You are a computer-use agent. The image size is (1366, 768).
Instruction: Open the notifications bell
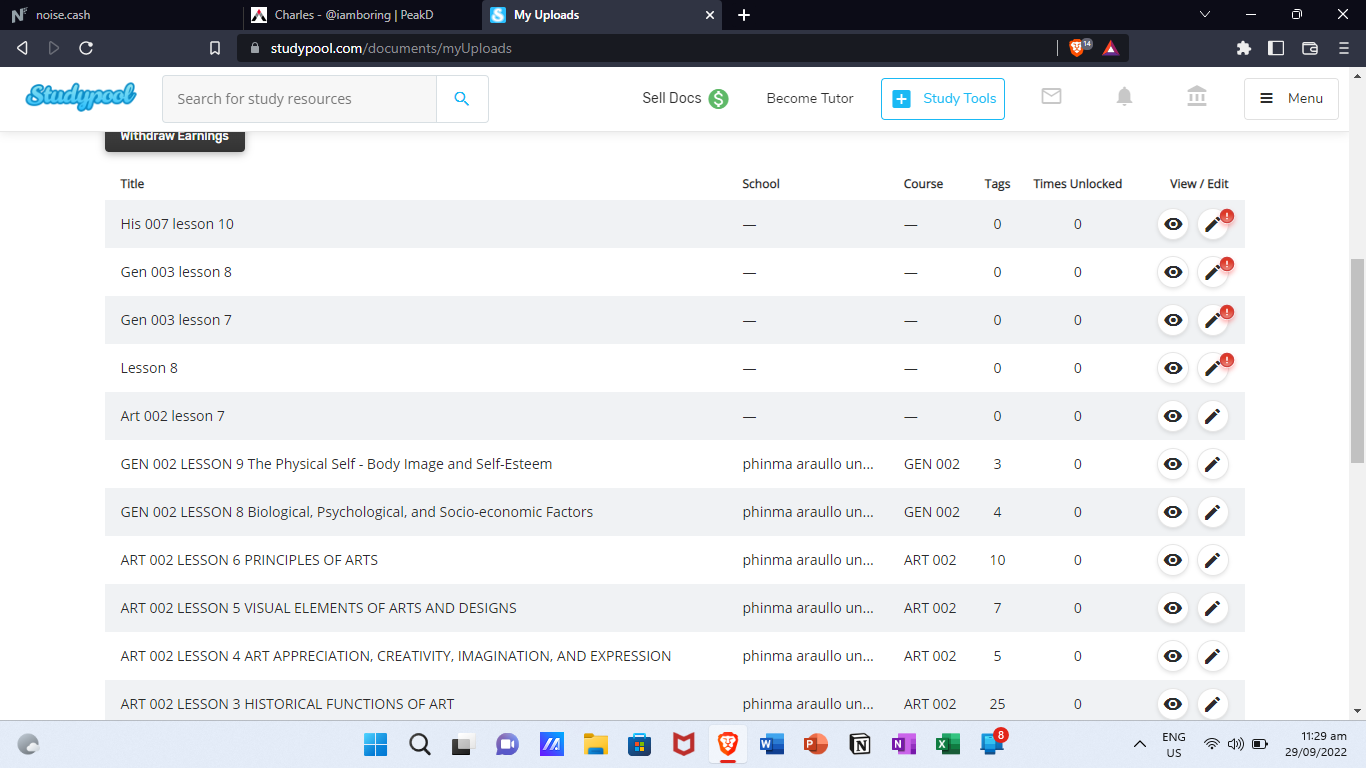click(1125, 96)
